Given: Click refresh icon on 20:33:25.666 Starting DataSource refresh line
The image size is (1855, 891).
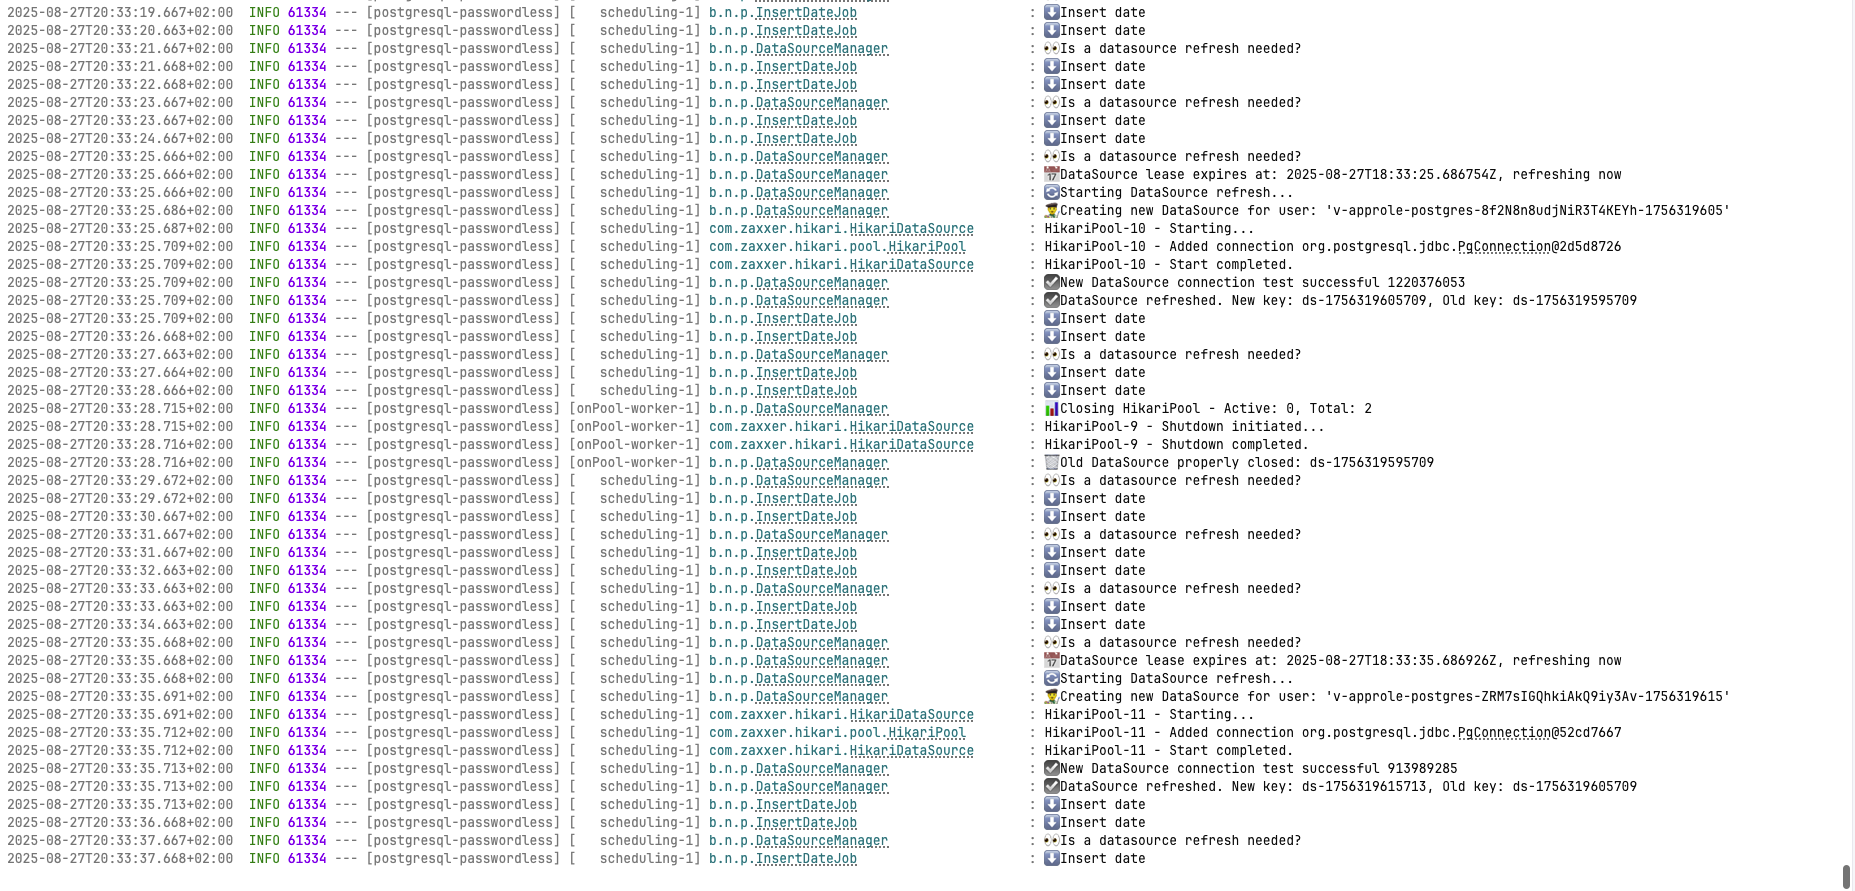Looking at the screenshot, I should coord(1051,192).
